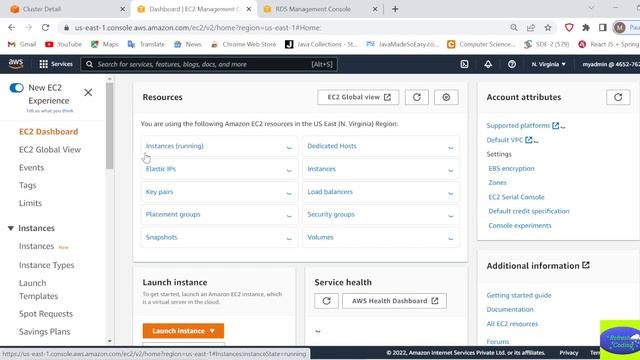The image size is (640, 360).
Task: Open EBS encryption settings link
Action: [x=511, y=169]
